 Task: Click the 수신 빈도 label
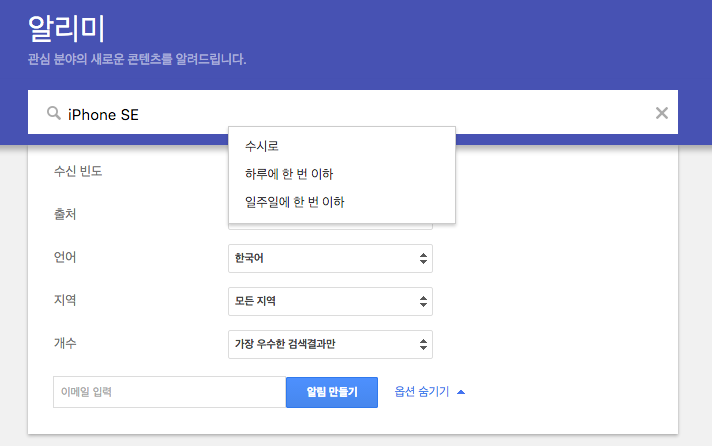(78, 171)
